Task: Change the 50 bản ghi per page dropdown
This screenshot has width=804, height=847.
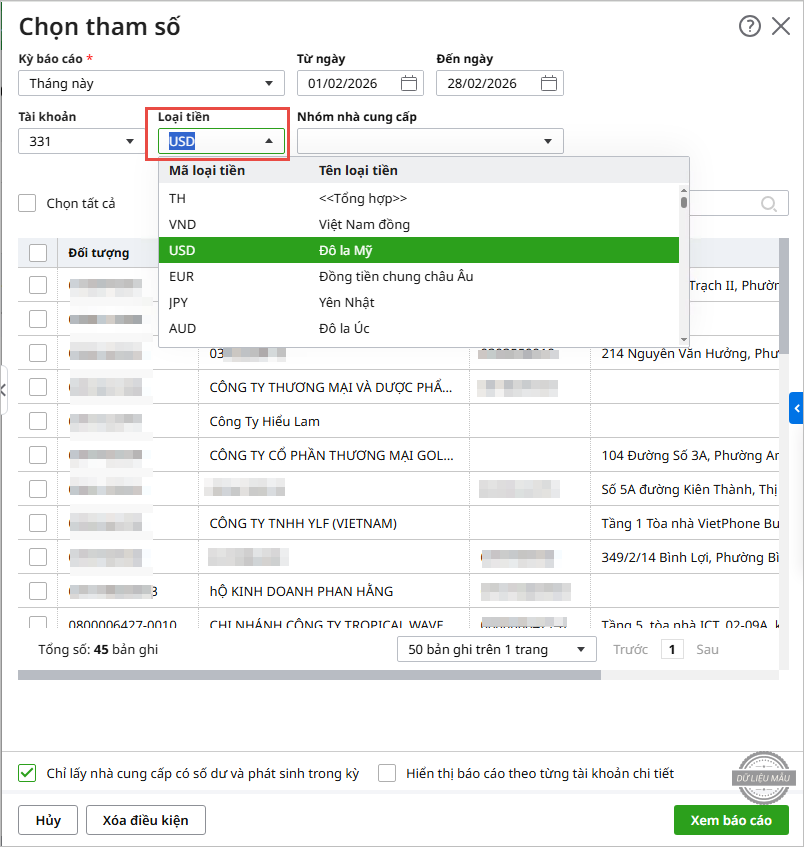Action: click(x=495, y=650)
